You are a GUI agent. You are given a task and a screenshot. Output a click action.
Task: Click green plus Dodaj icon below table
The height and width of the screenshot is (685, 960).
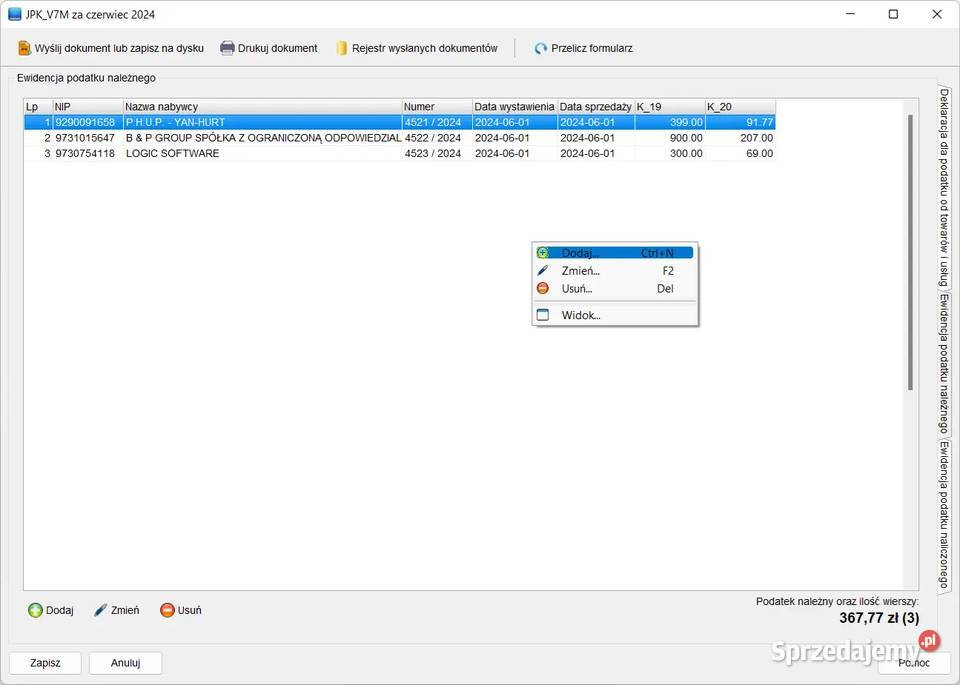coord(35,610)
